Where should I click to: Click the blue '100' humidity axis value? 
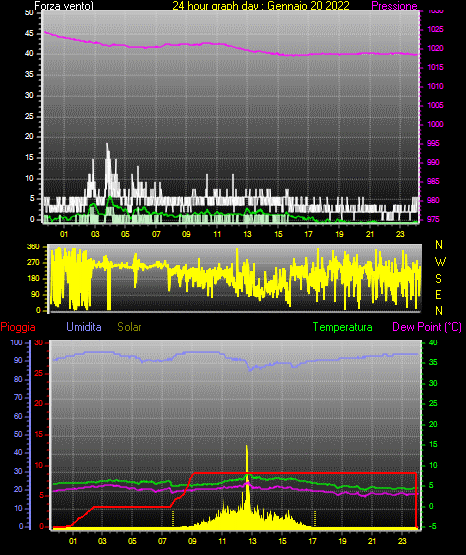(x=16, y=343)
